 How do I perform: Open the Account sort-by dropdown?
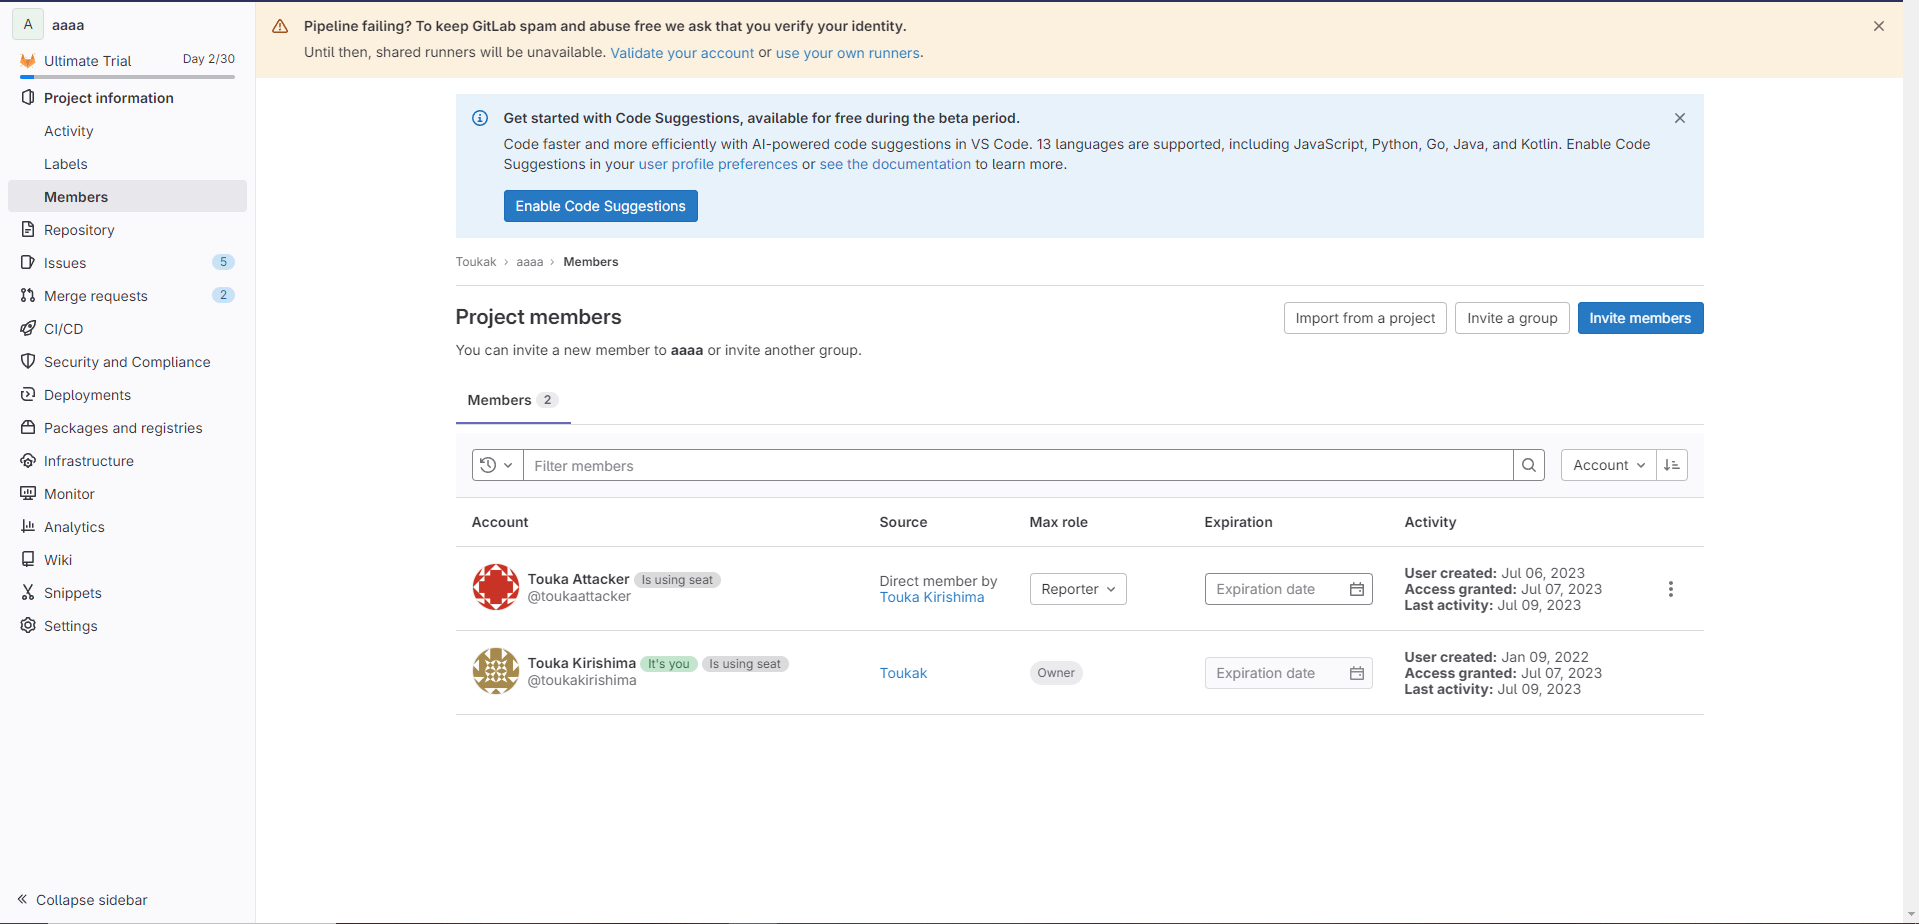pyautogui.click(x=1607, y=465)
